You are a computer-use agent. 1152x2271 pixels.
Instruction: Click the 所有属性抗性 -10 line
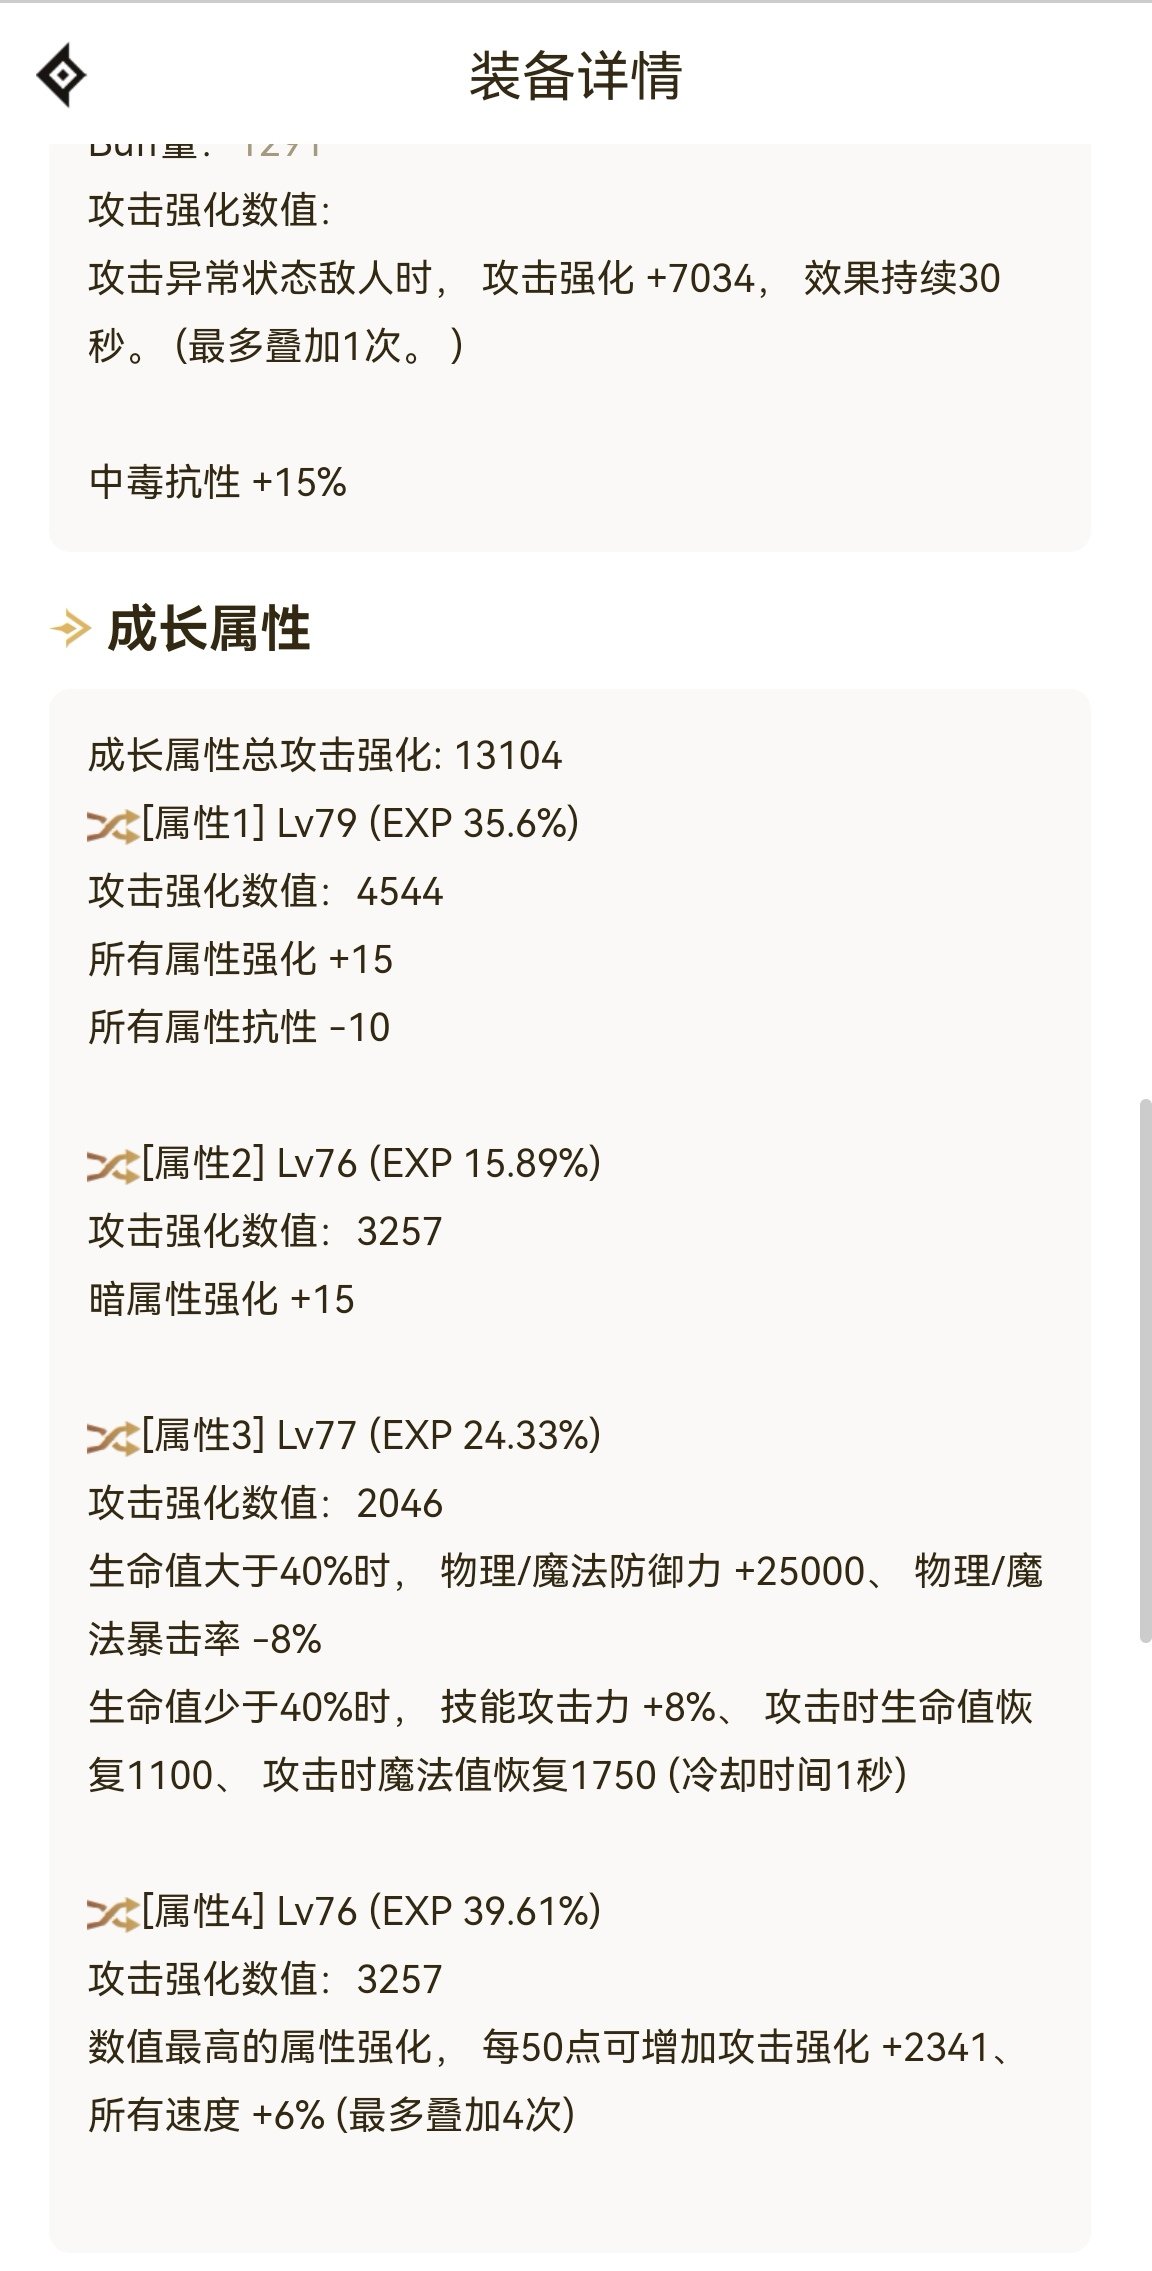(239, 1028)
